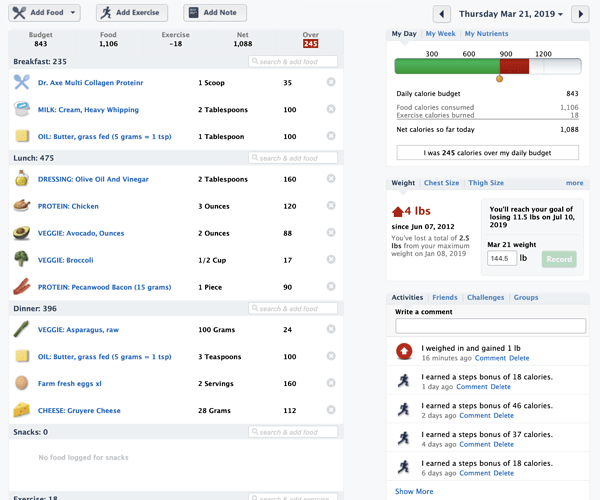Switch to My Week tab
Screen dimensions: 600x500
coord(440,34)
